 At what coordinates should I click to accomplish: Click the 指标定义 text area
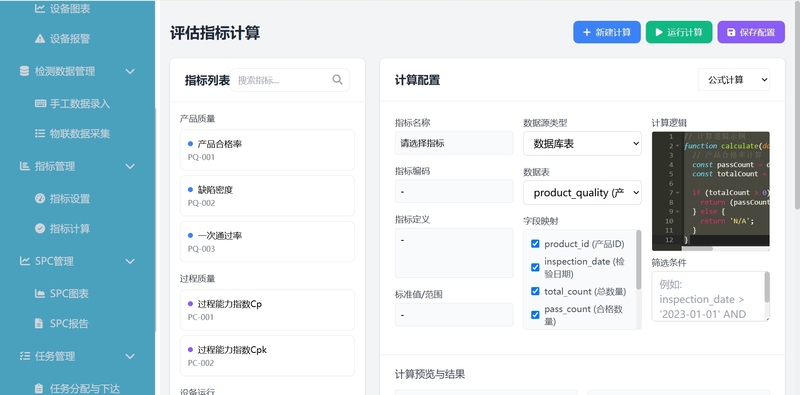click(x=454, y=253)
